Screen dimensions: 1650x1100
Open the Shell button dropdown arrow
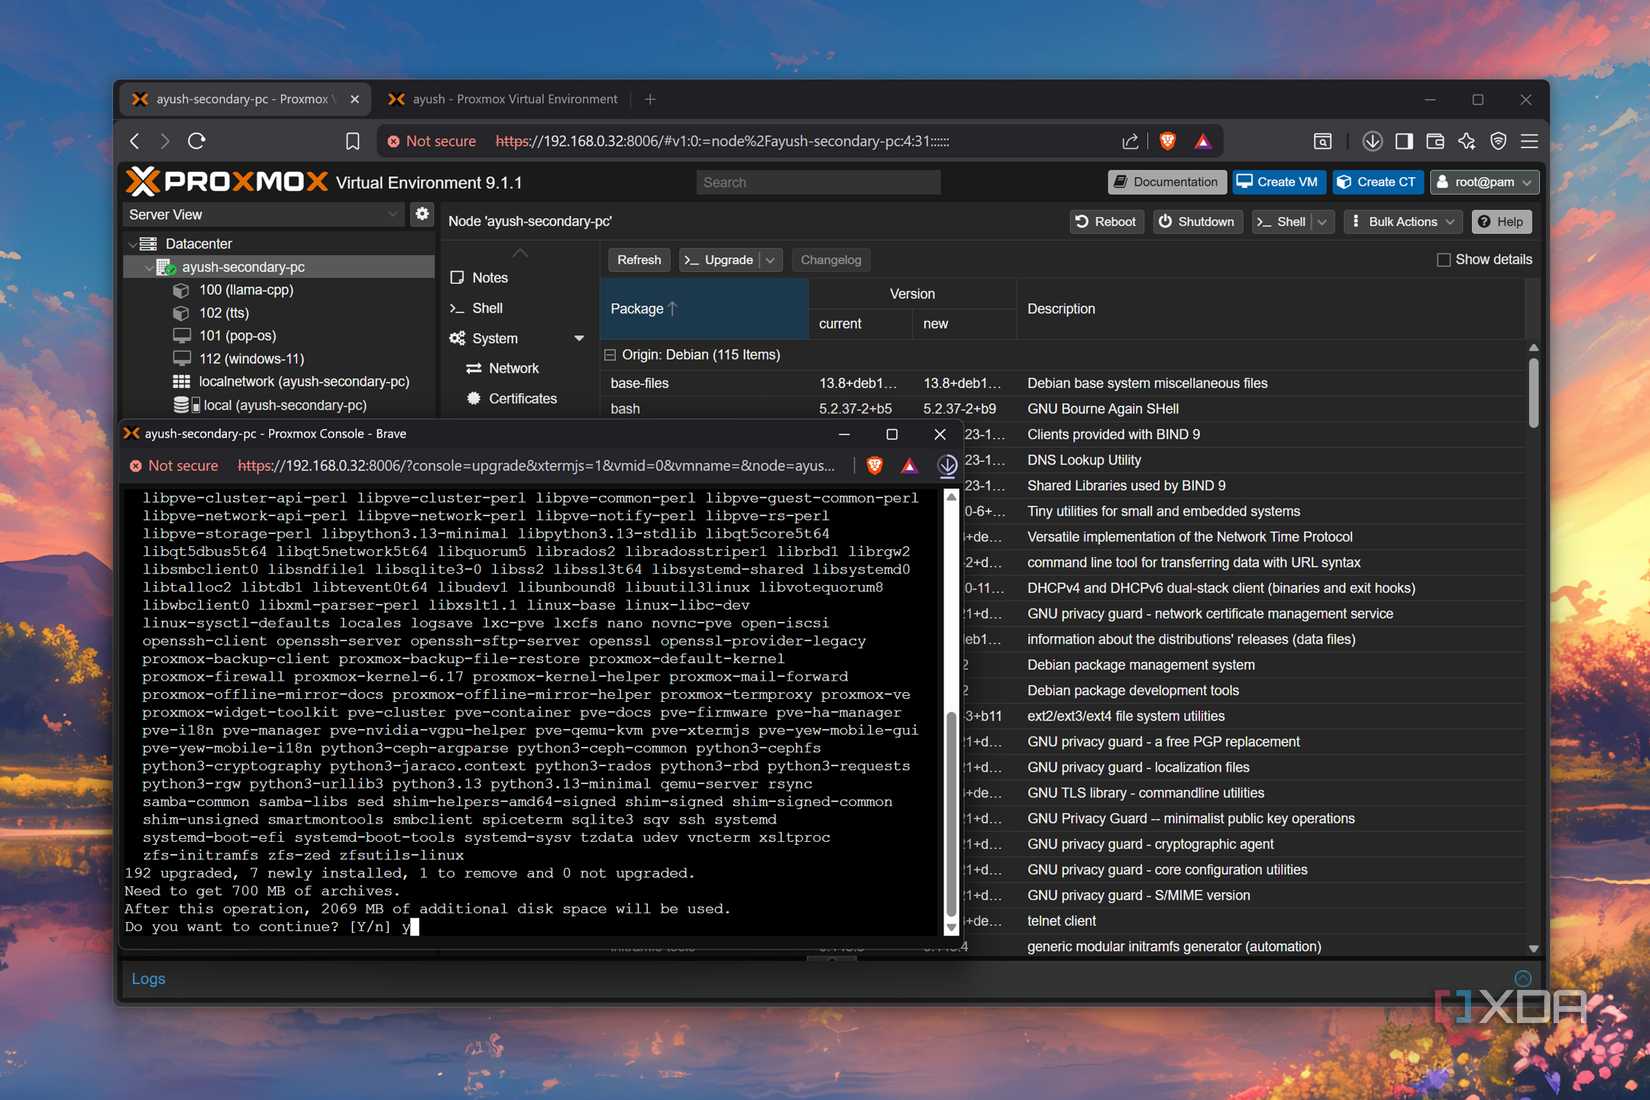coord(1322,222)
